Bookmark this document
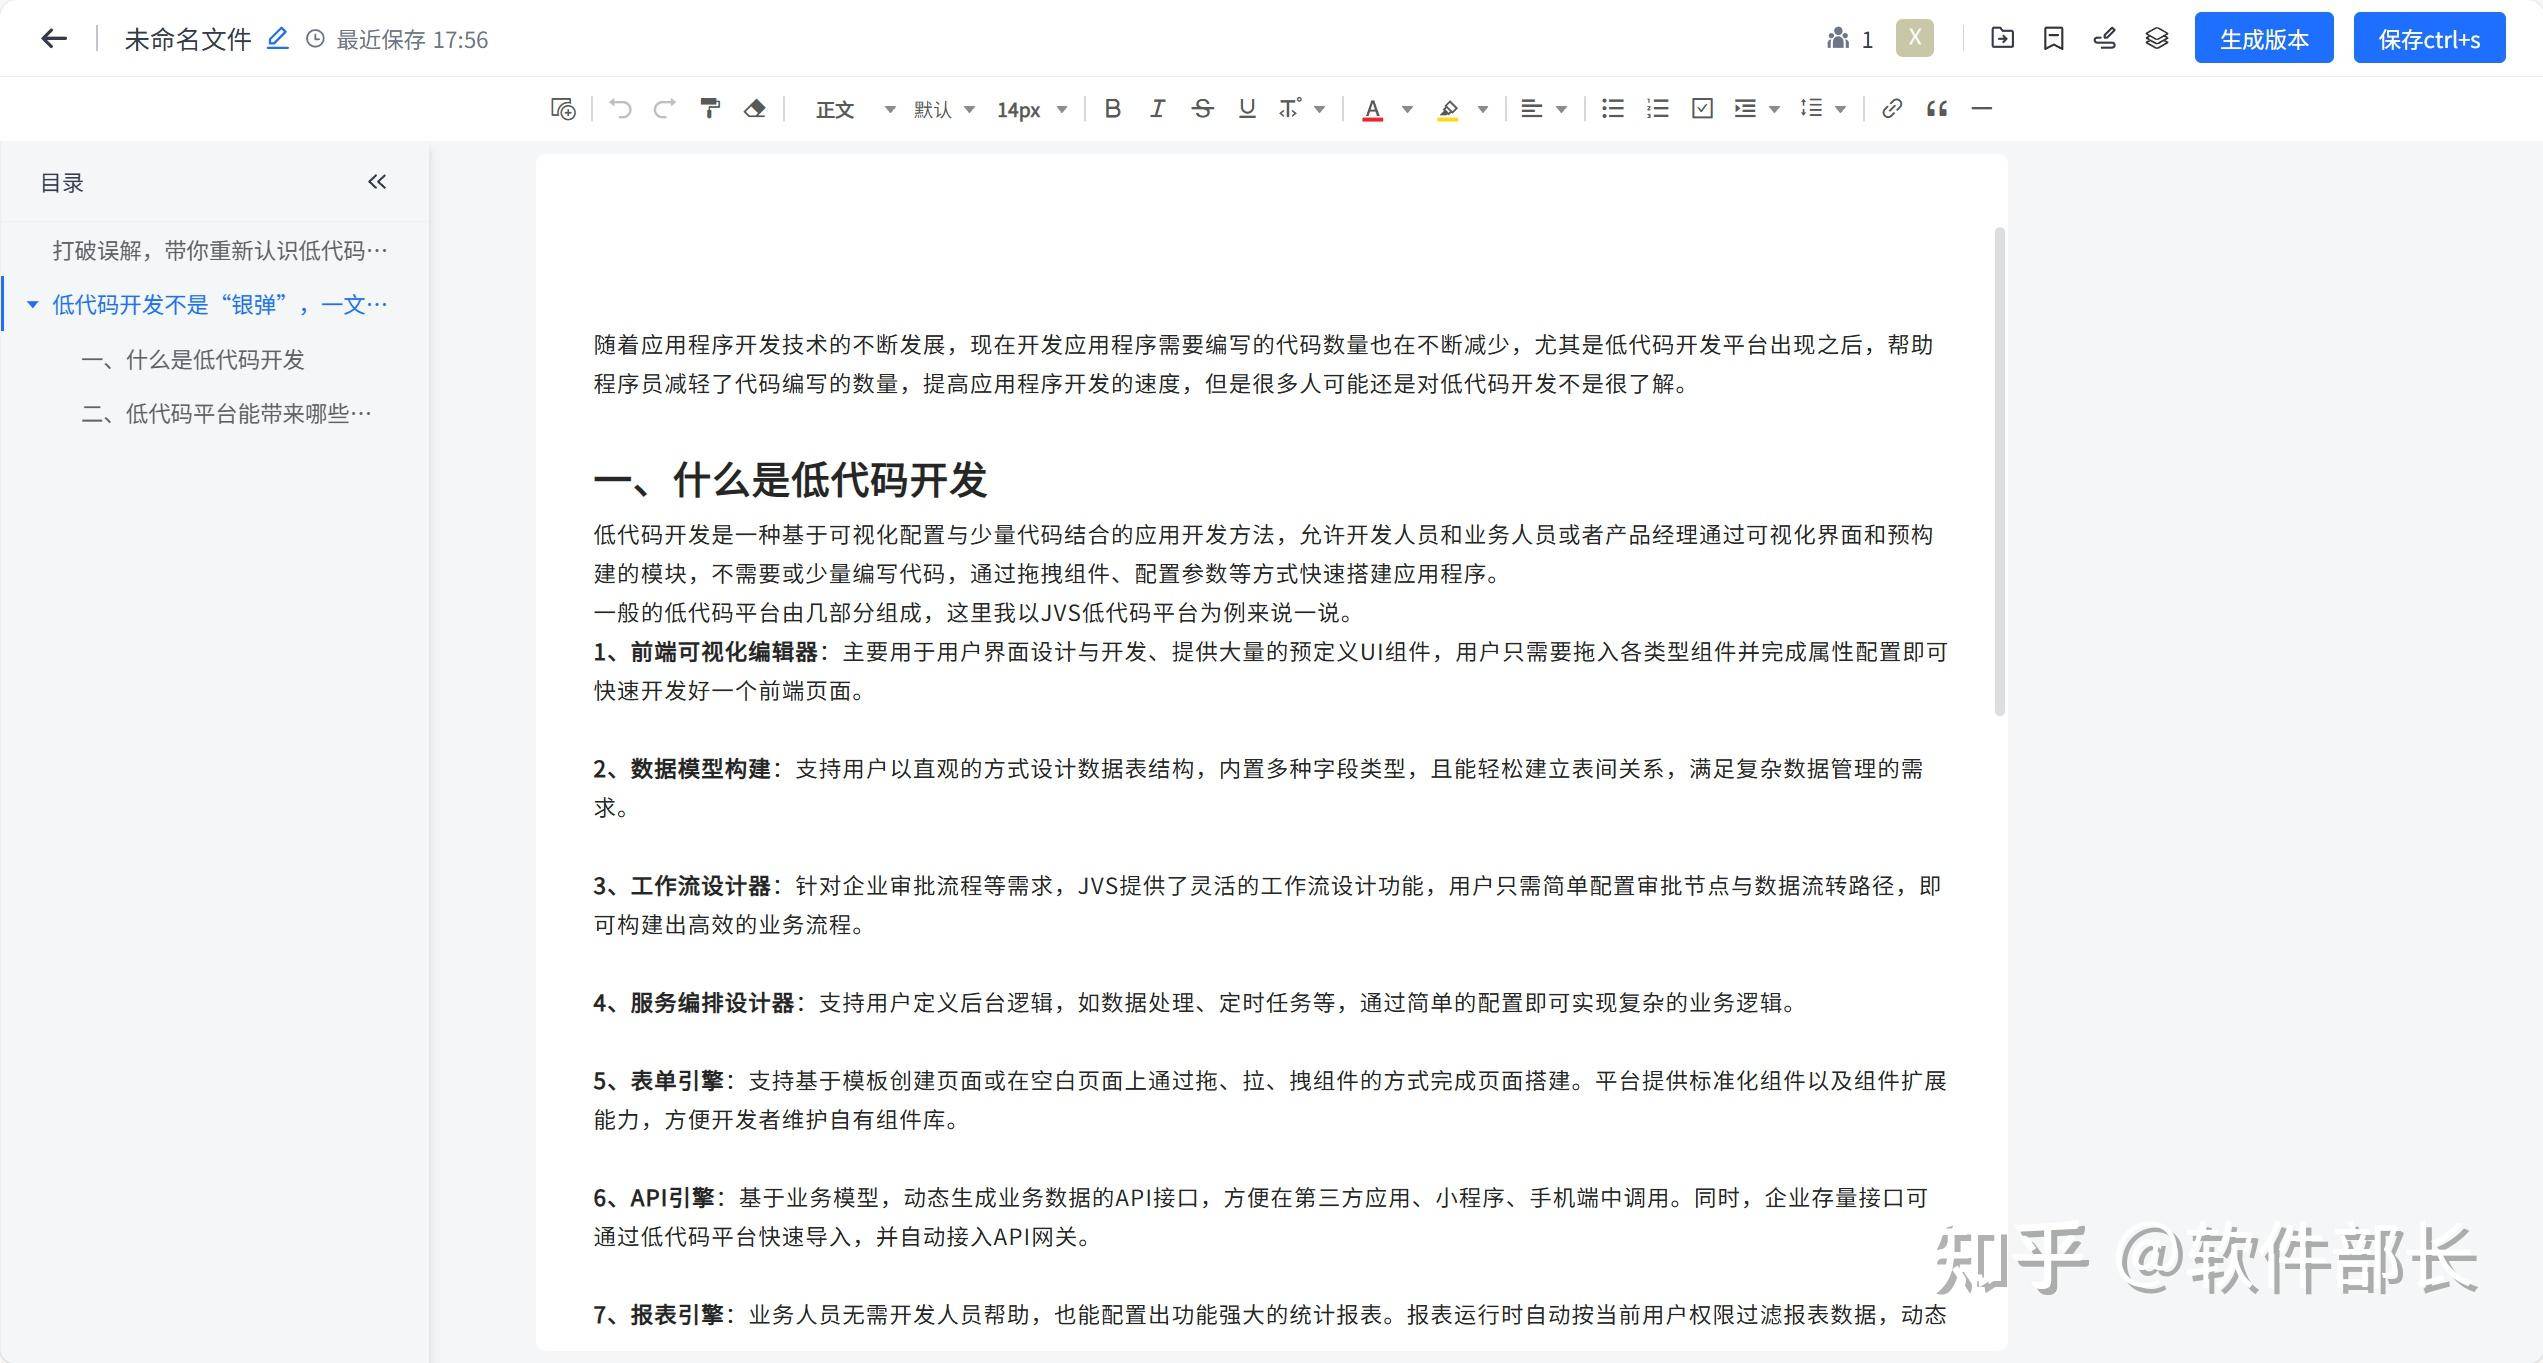2543x1363 pixels. click(2053, 38)
